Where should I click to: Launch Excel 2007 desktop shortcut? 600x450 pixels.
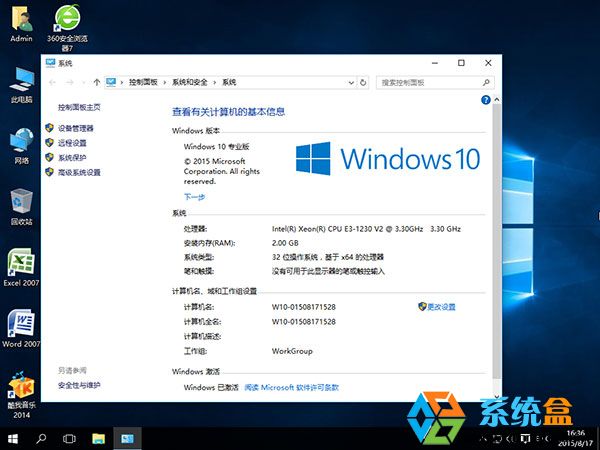21,267
